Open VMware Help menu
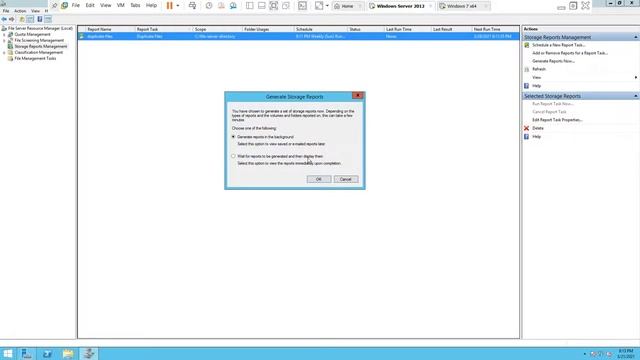This screenshot has width=640, height=360. coord(151,5)
